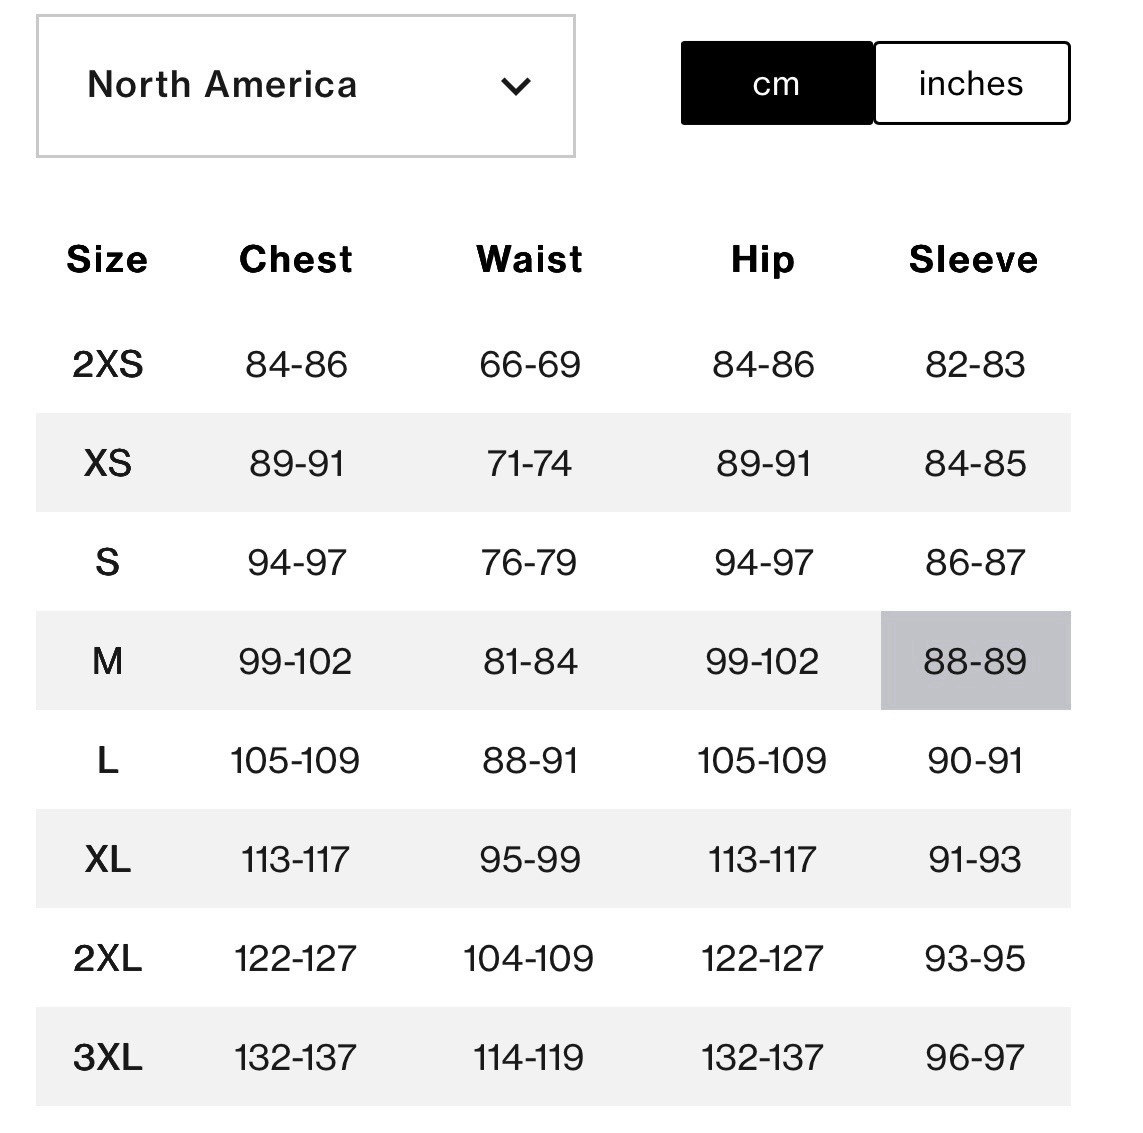Click the 104-109 waist measurement cell
1143x1133 pixels.
point(529,958)
